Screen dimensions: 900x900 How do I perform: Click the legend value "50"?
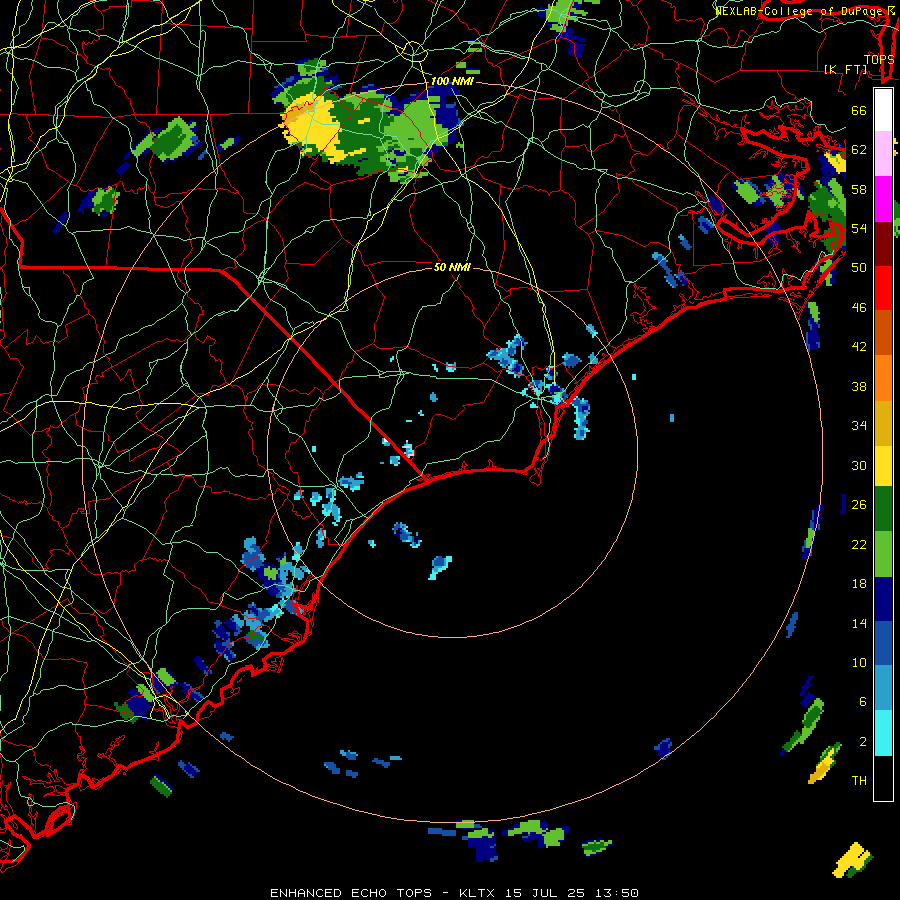(x=859, y=268)
